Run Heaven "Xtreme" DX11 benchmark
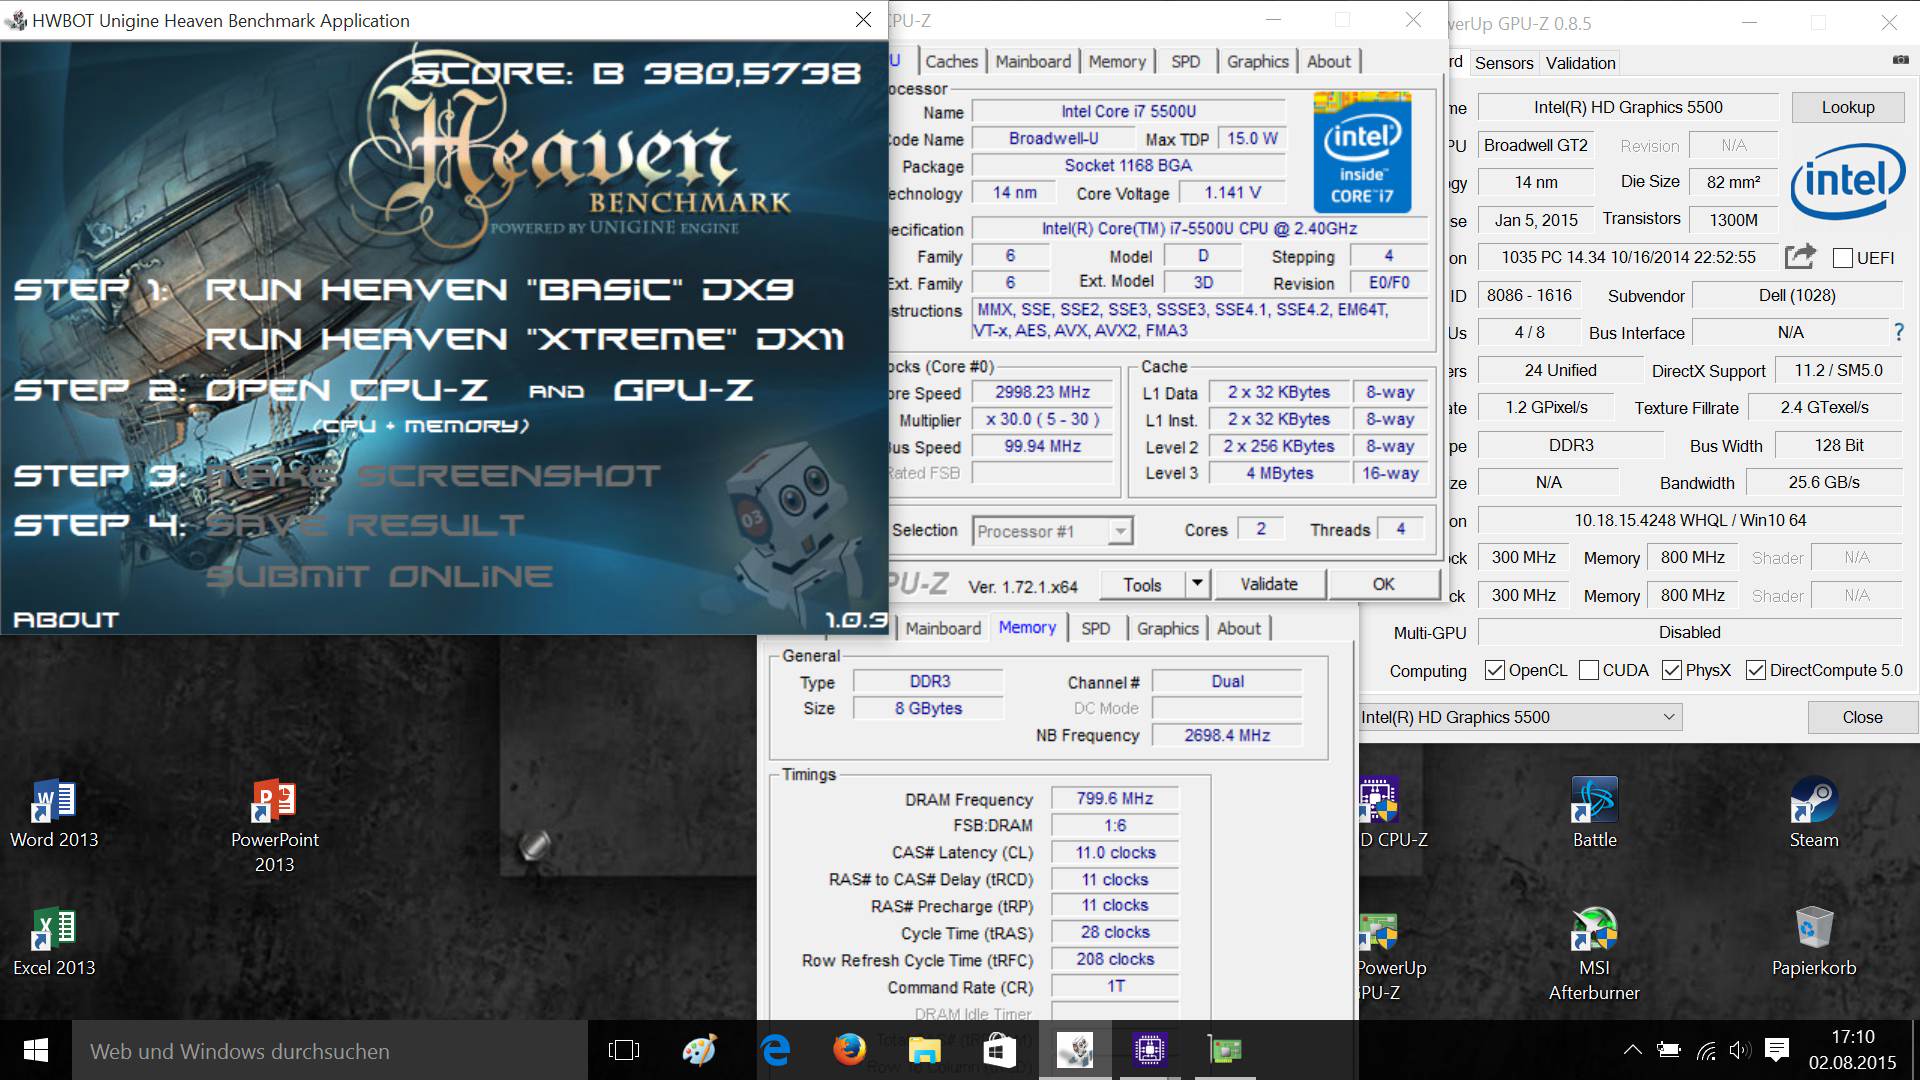The height and width of the screenshot is (1080, 1920). (x=524, y=339)
